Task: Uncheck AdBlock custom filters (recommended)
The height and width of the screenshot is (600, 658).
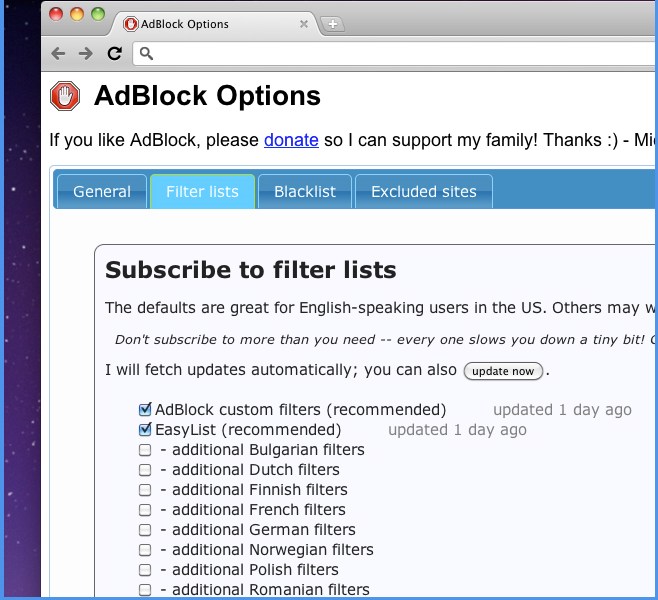Action: click(x=145, y=409)
